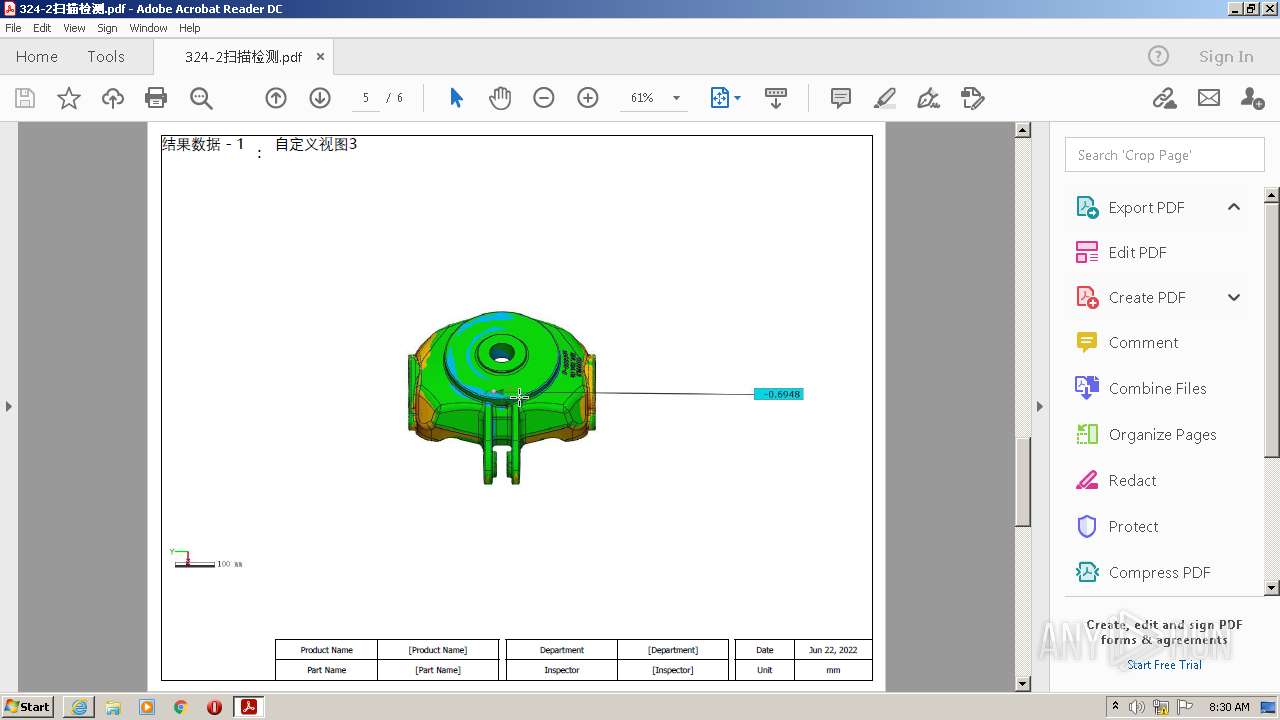Click tools pane scrollbar down arrow
1280x720 pixels.
tap(1272, 588)
